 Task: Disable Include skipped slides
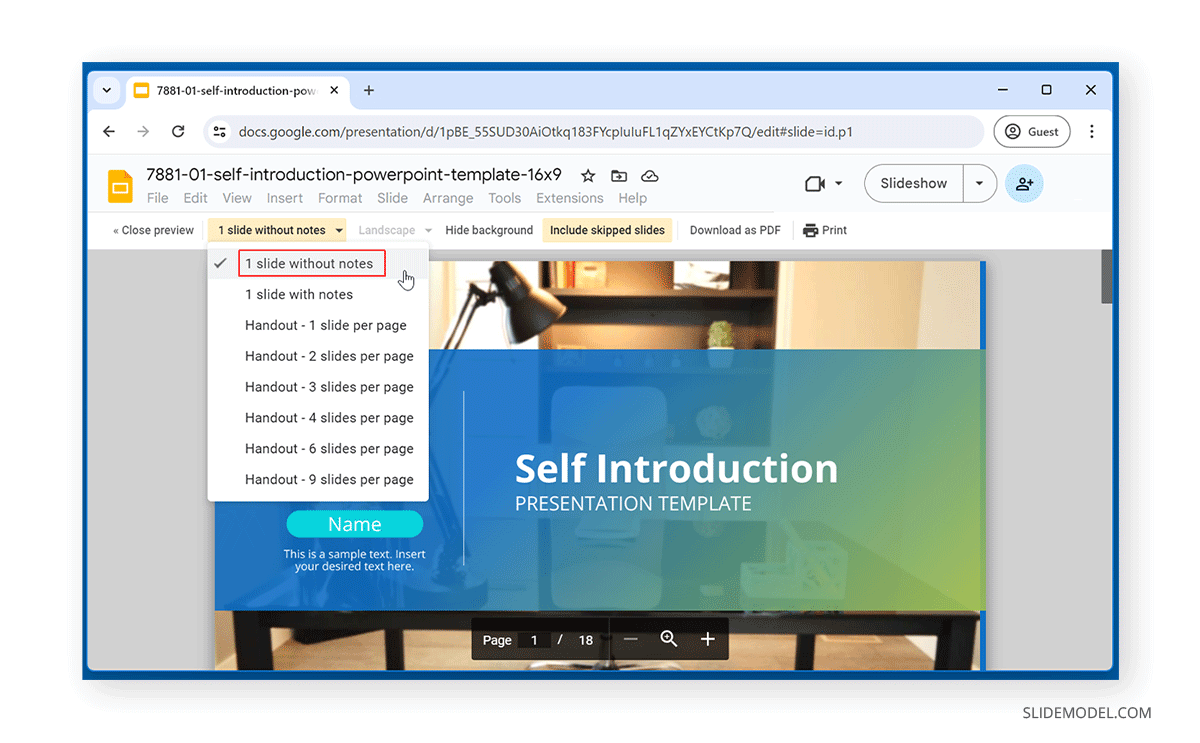607,230
